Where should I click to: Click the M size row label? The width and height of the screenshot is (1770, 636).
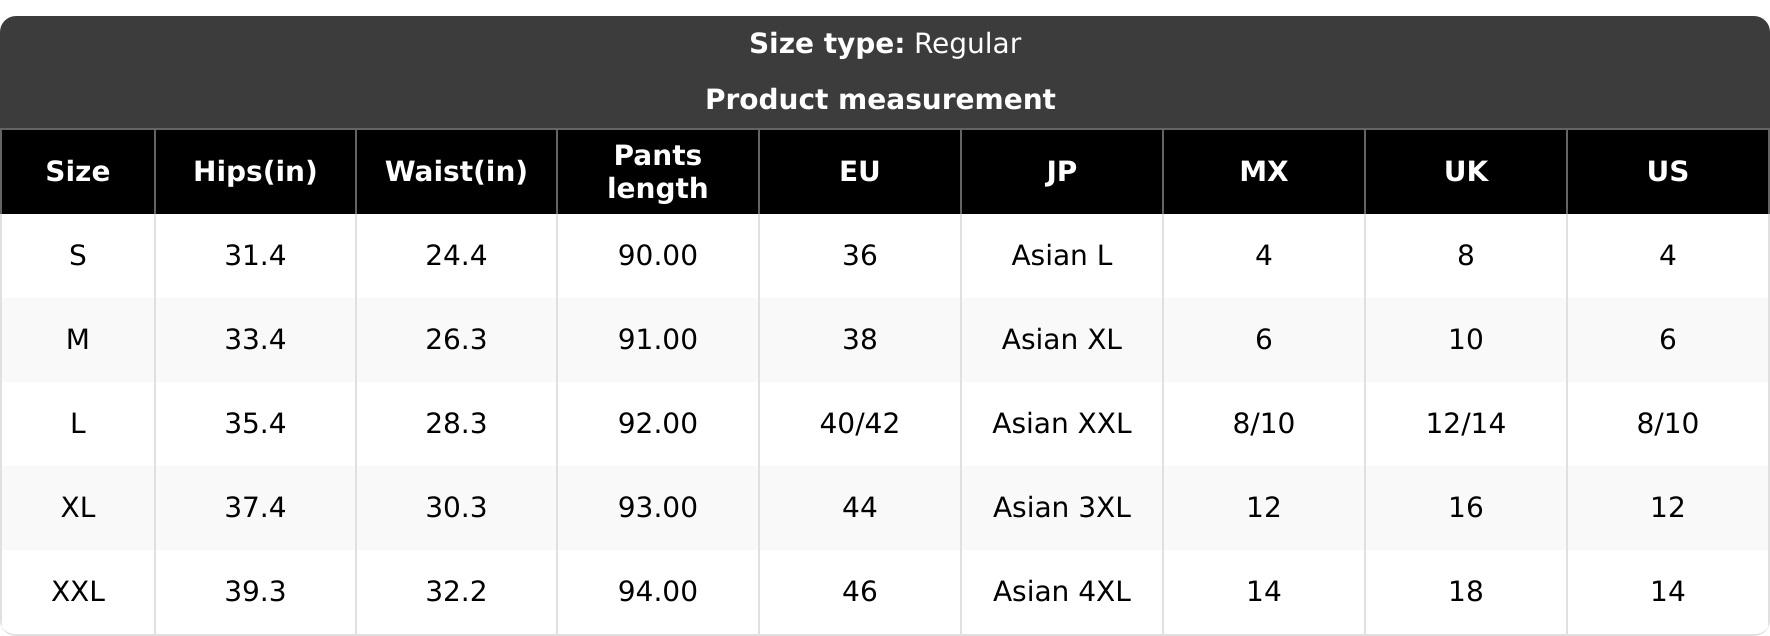[78, 340]
